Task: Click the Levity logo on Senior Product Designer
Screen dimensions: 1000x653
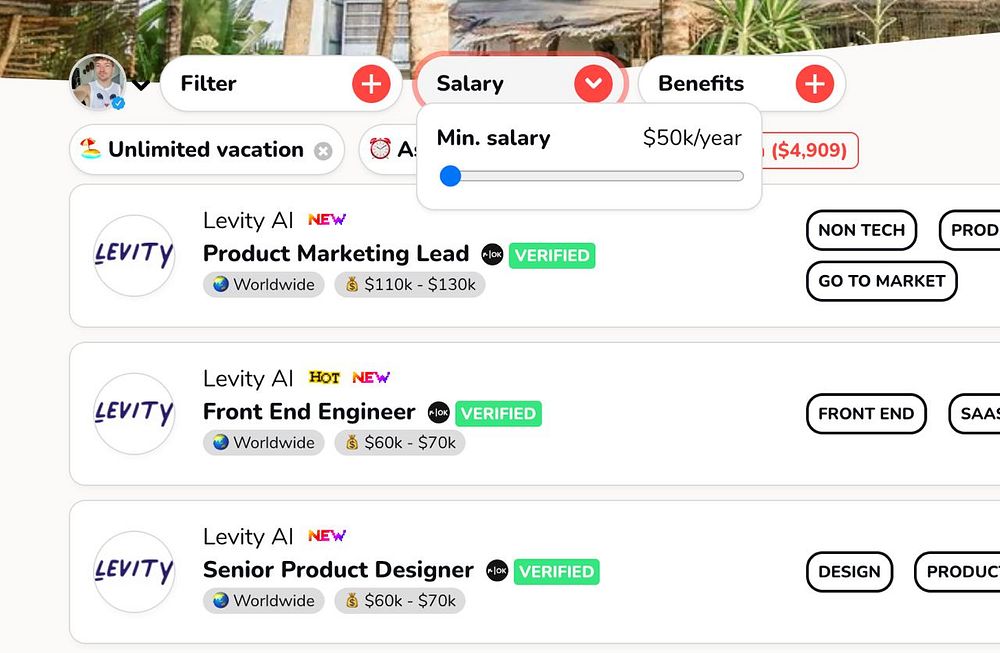Action: 134,571
